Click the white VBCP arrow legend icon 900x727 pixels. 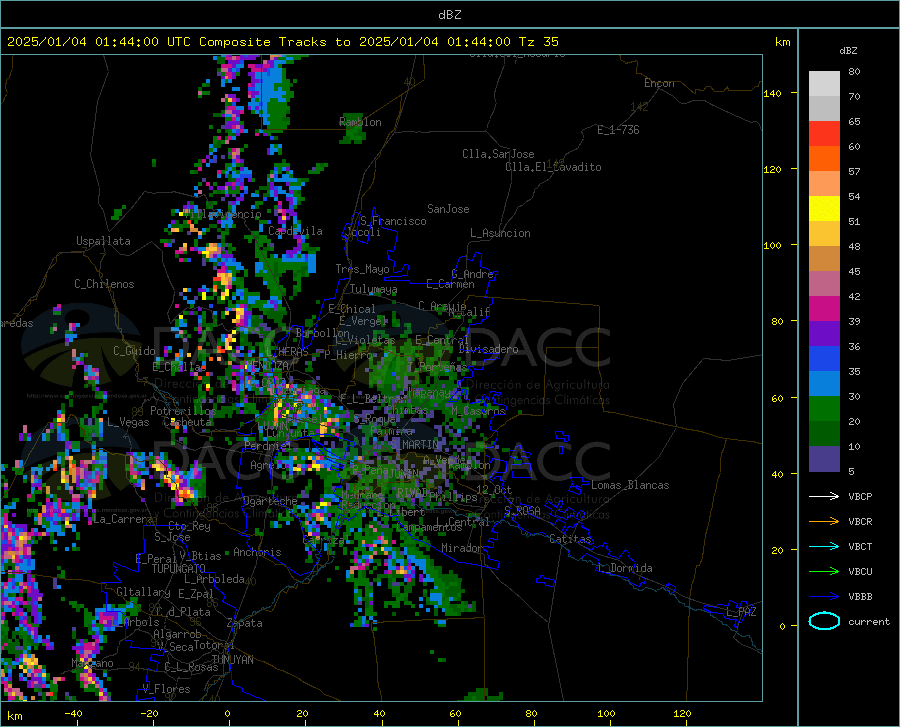pyautogui.click(x=824, y=496)
